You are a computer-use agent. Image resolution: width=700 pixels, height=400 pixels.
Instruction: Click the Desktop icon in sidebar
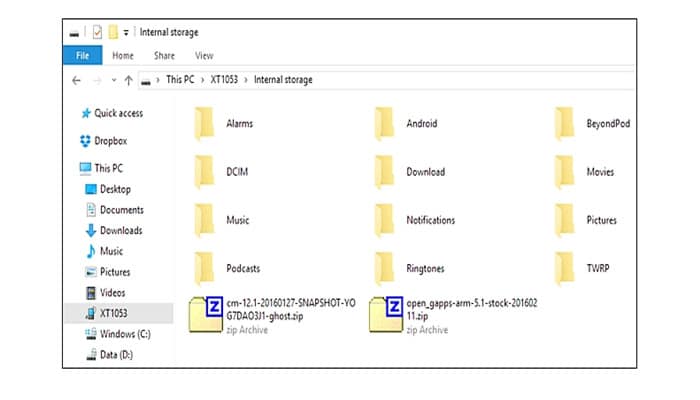tap(91, 189)
